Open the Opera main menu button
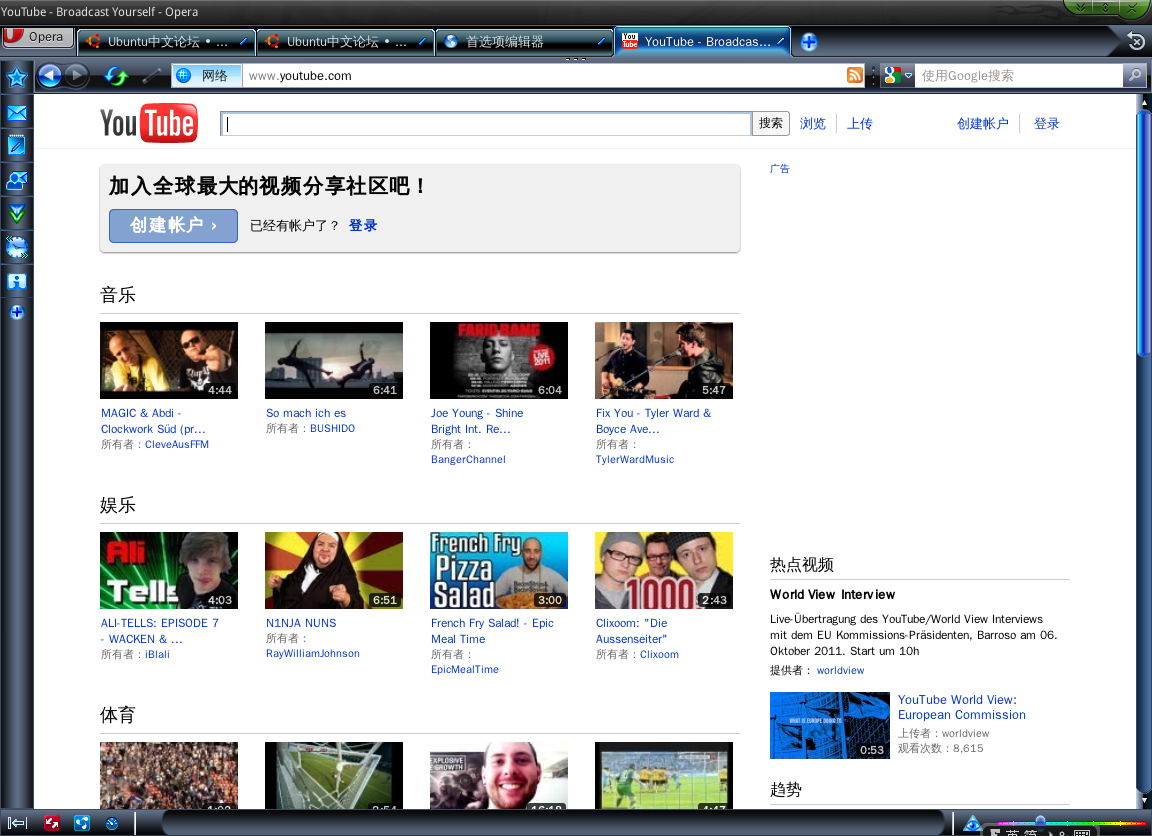Image resolution: width=1152 pixels, height=836 pixels. coord(38,37)
